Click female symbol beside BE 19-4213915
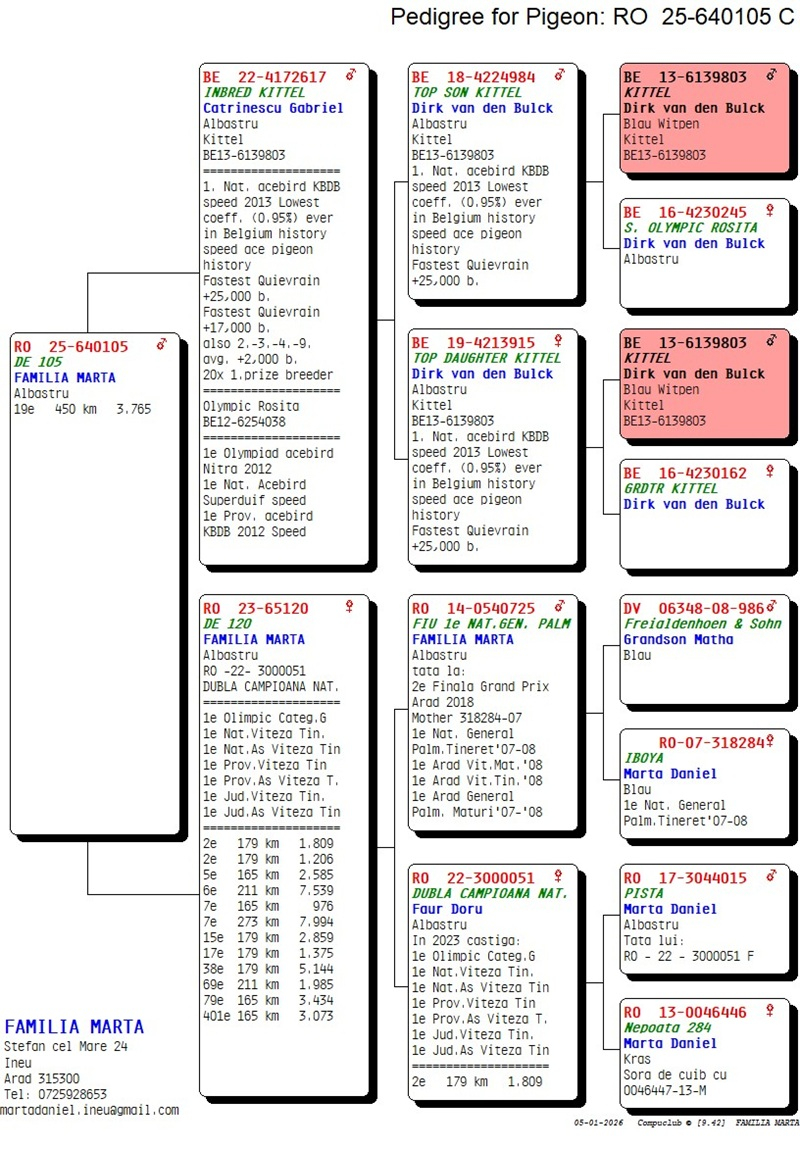The height and width of the screenshot is (1149, 800). click(x=559, y=342)
